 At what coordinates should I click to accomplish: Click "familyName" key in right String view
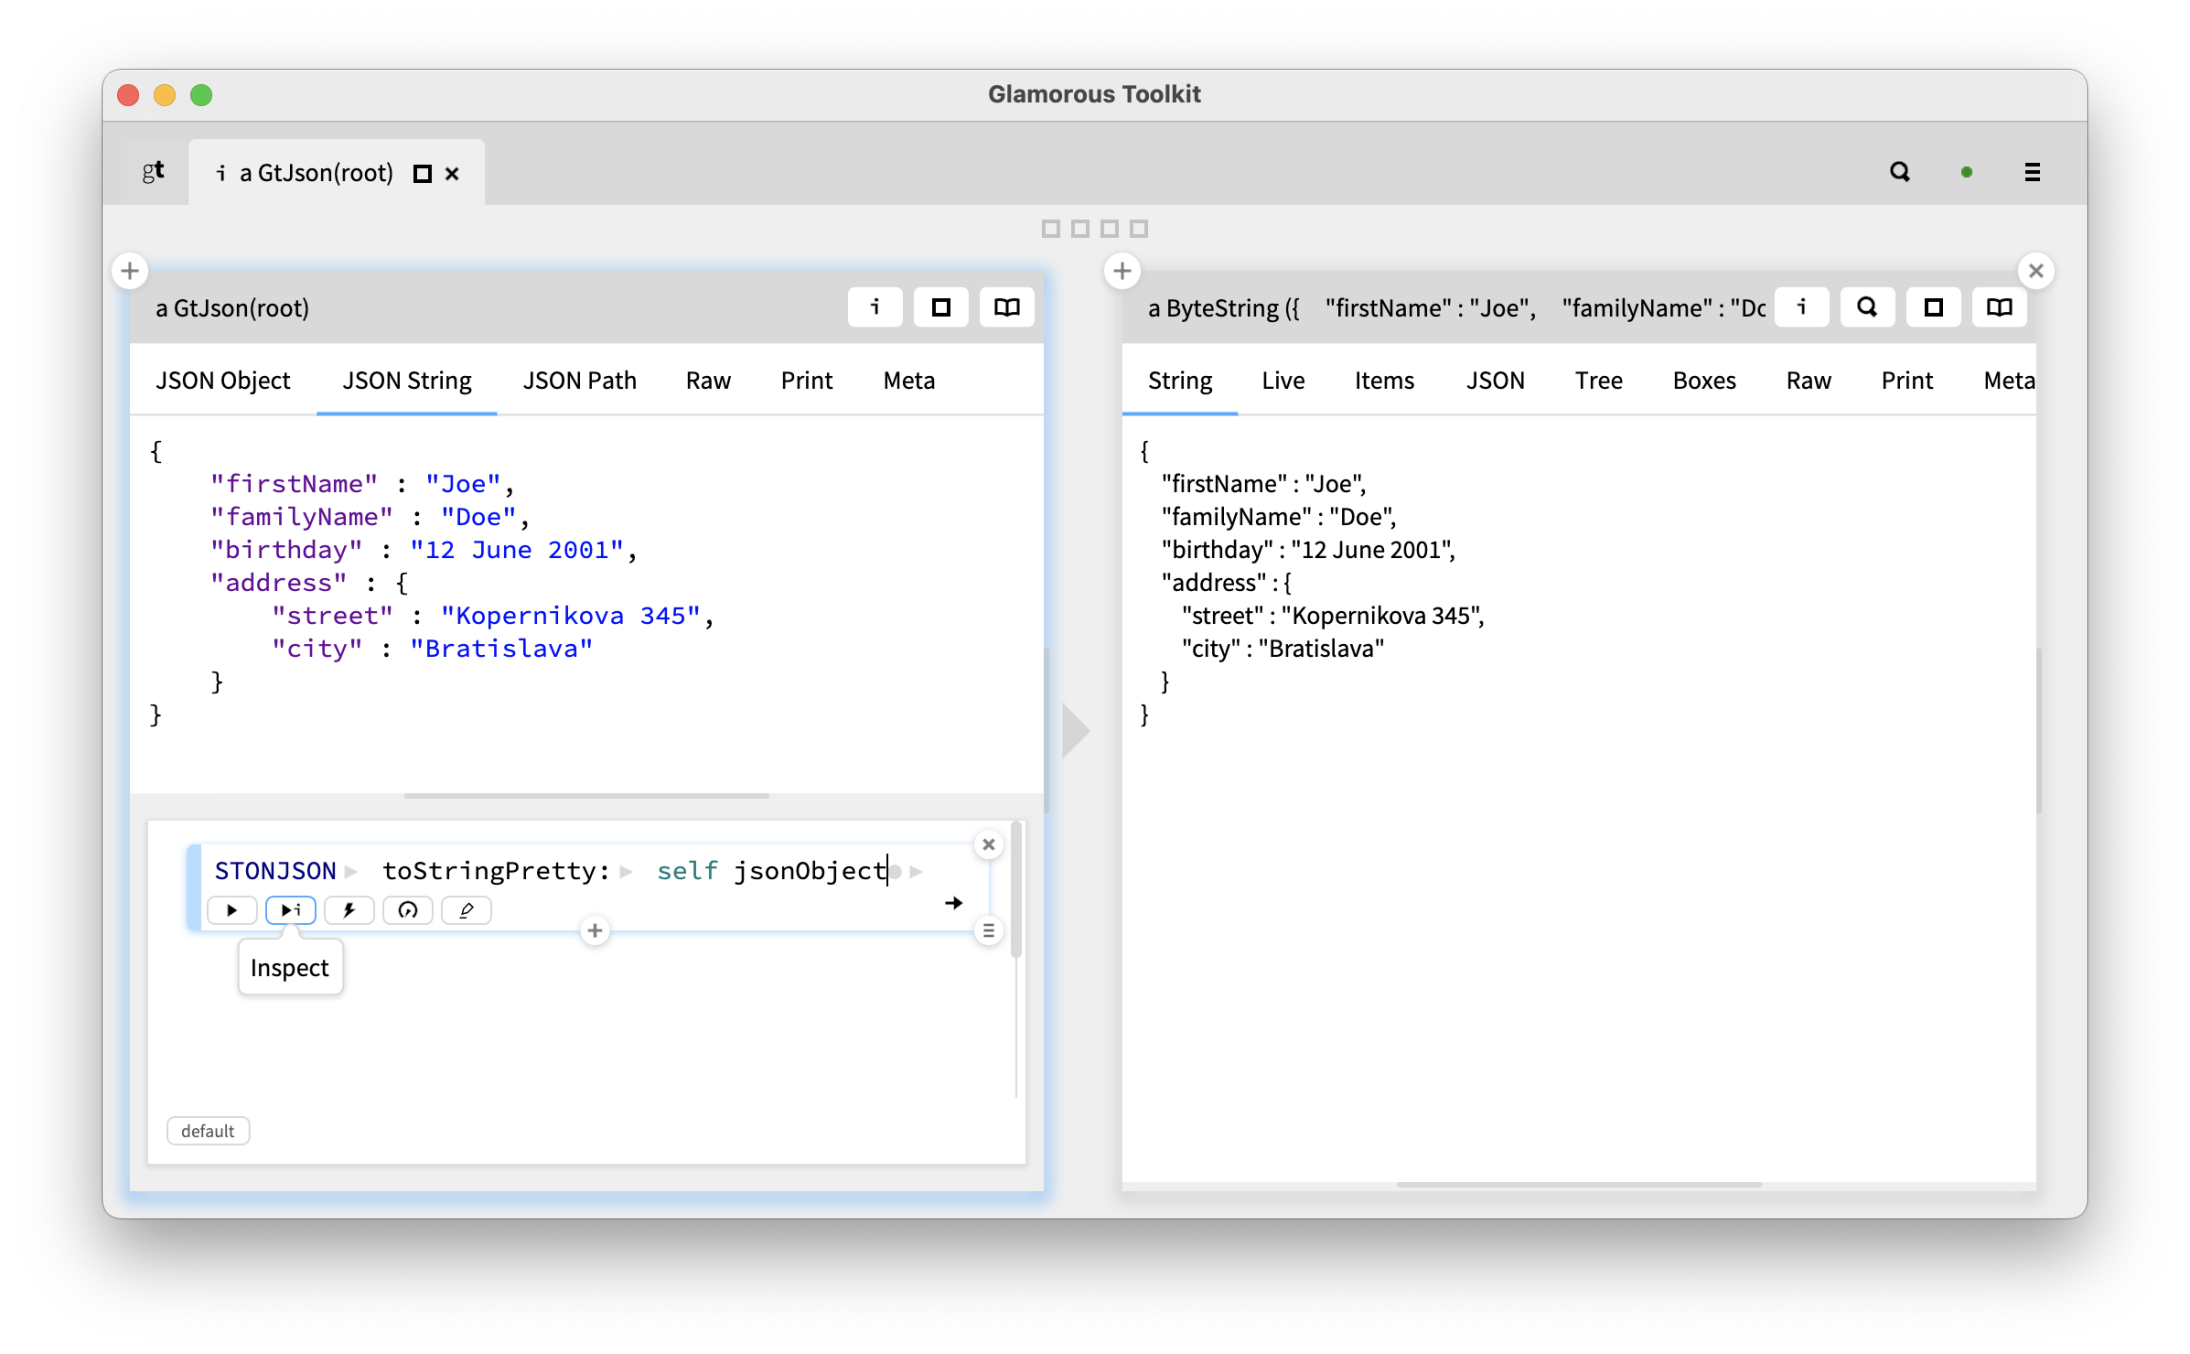pos(1236,517)
